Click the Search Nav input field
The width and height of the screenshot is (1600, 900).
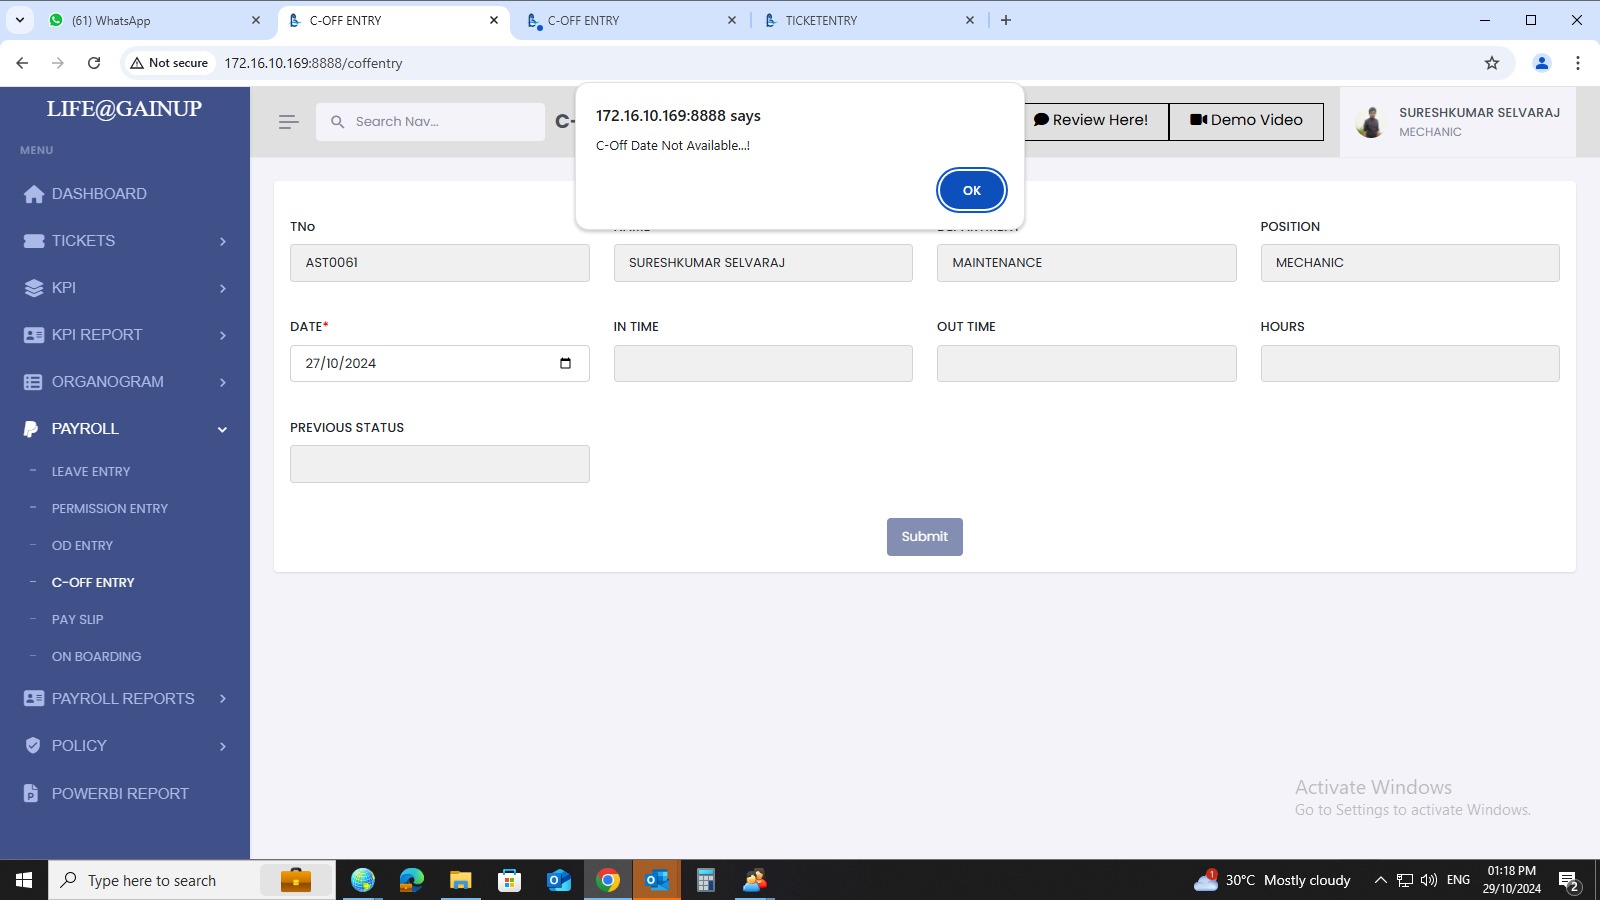[440, 122]
